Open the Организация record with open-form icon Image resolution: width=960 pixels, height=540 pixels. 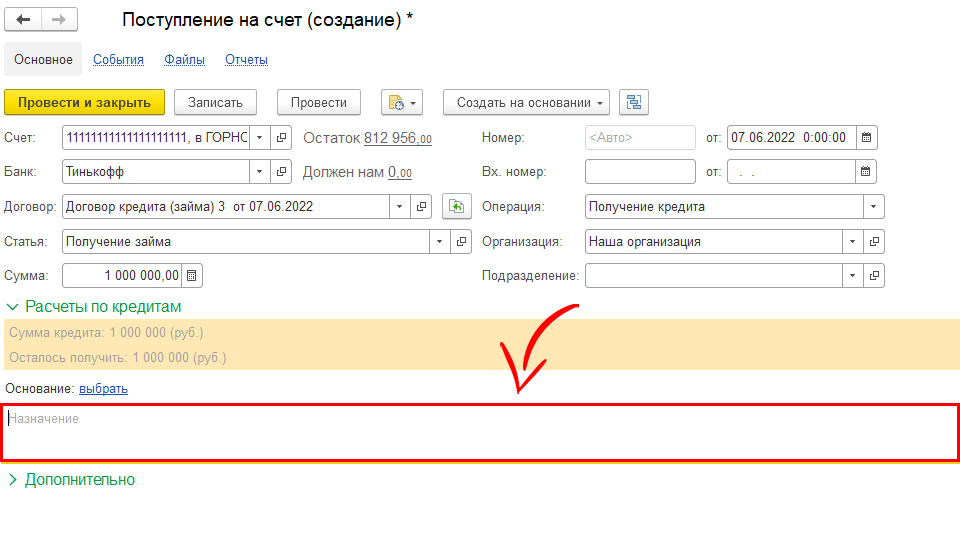pyautogui.click(x=874, y=241)
